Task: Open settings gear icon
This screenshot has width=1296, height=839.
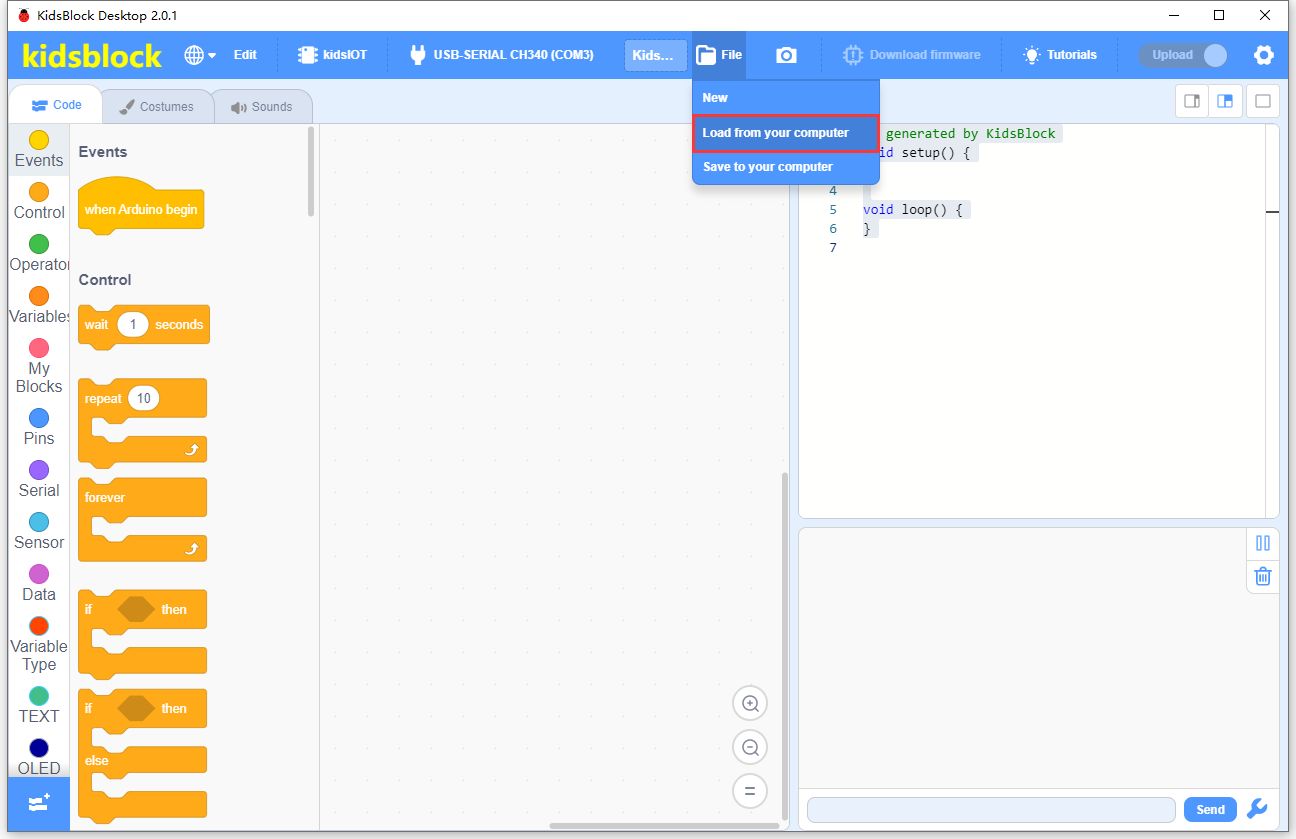Action: pos(1264,55)
